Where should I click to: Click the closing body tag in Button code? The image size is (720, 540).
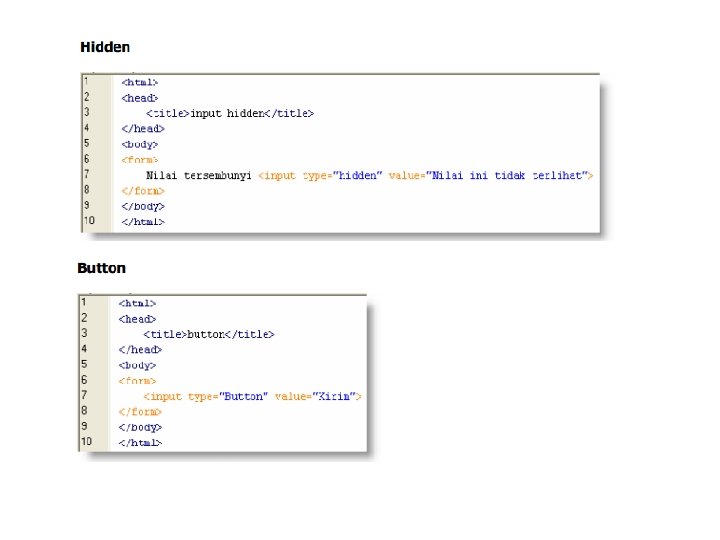[140, 428]
